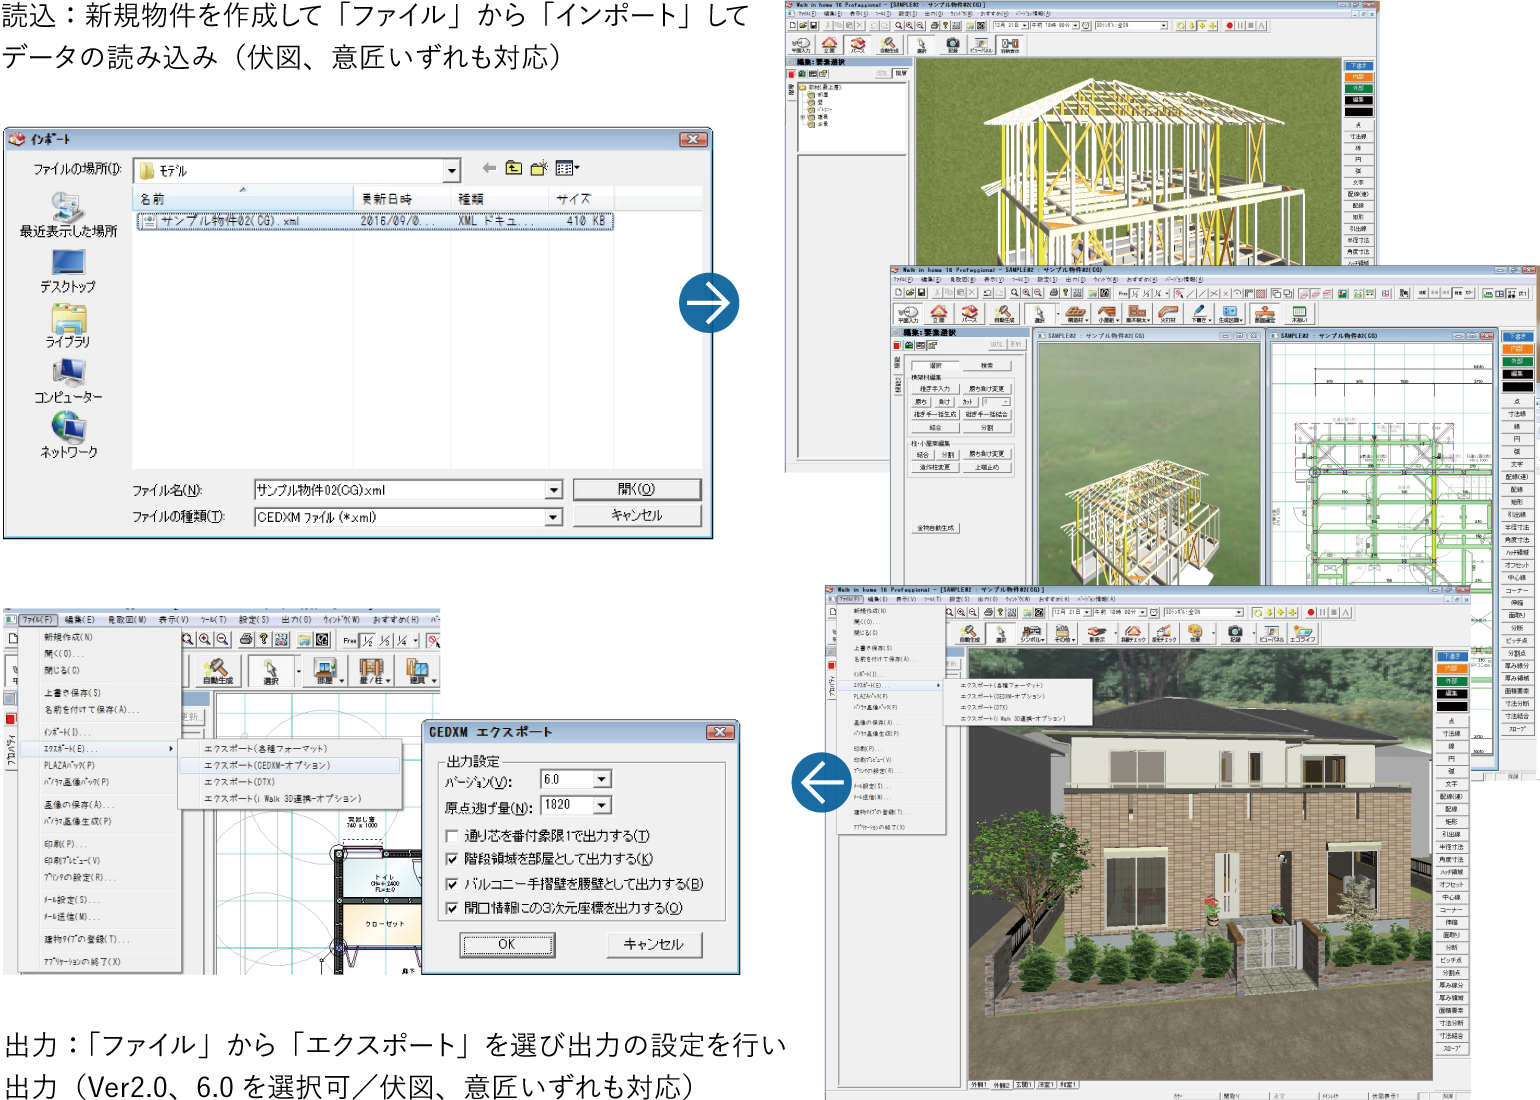
Task: Click the 名前 column header
Action: (243, 199)
